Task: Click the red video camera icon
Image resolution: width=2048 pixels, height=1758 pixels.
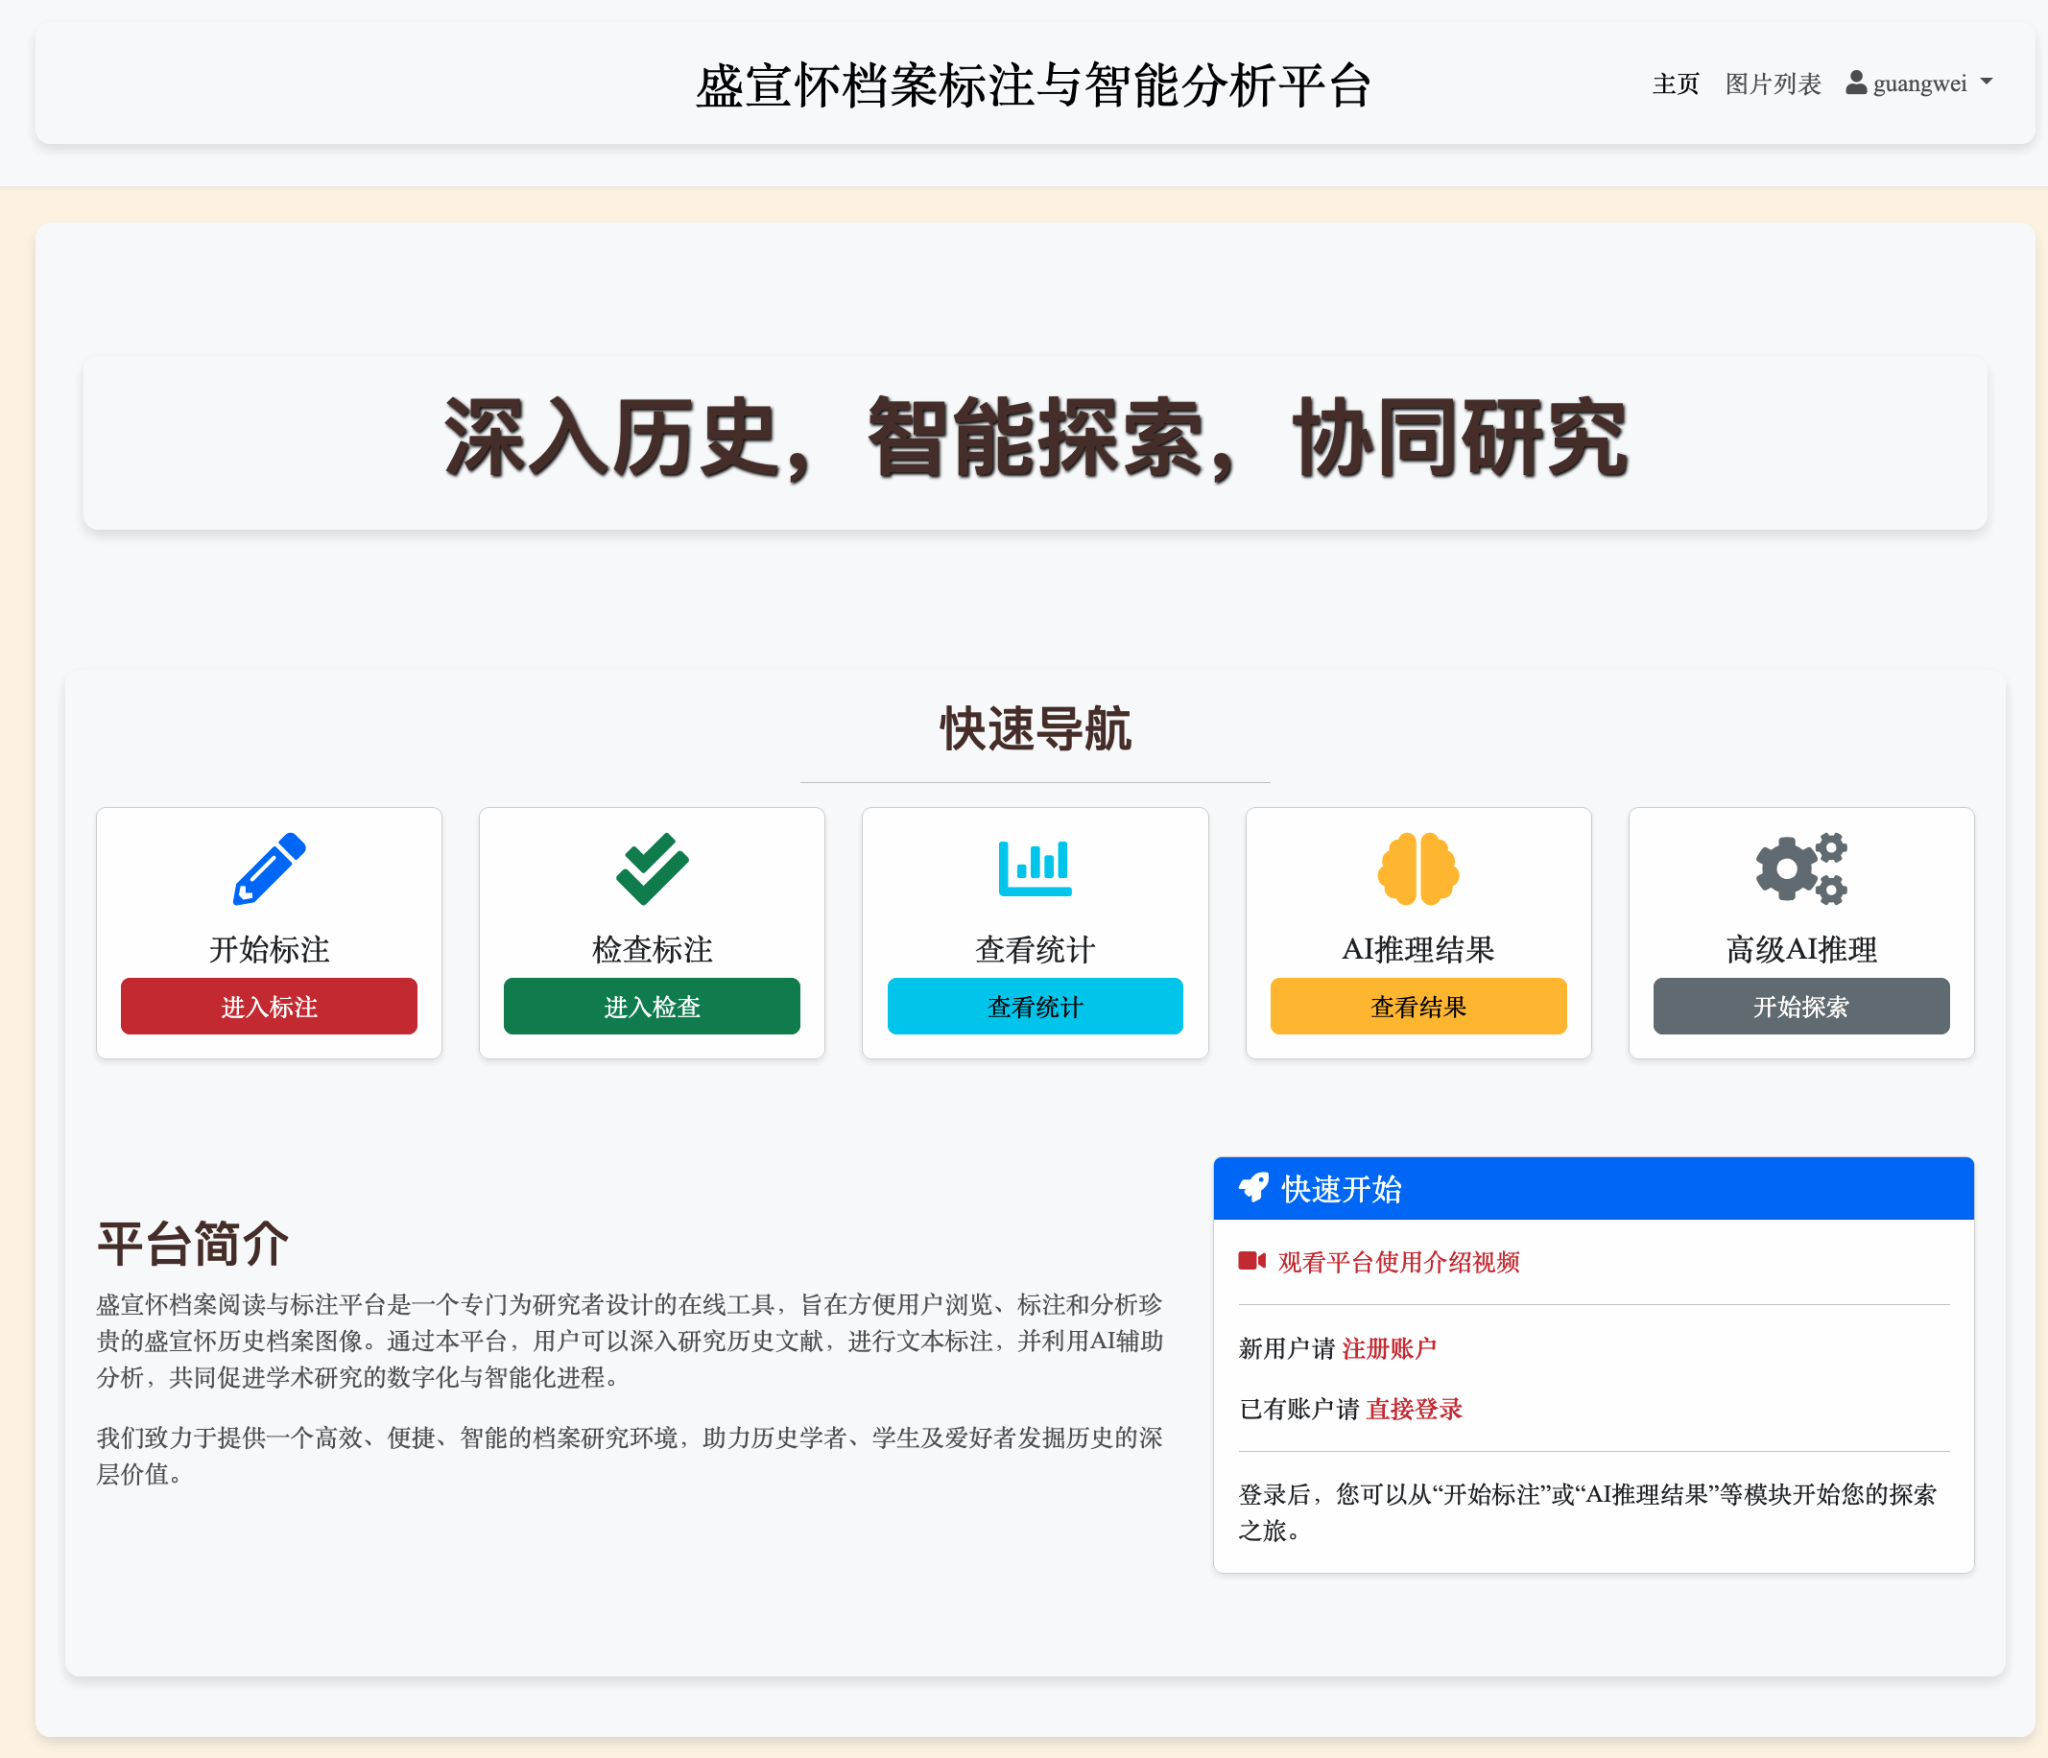Action: pos(1252,1261)
